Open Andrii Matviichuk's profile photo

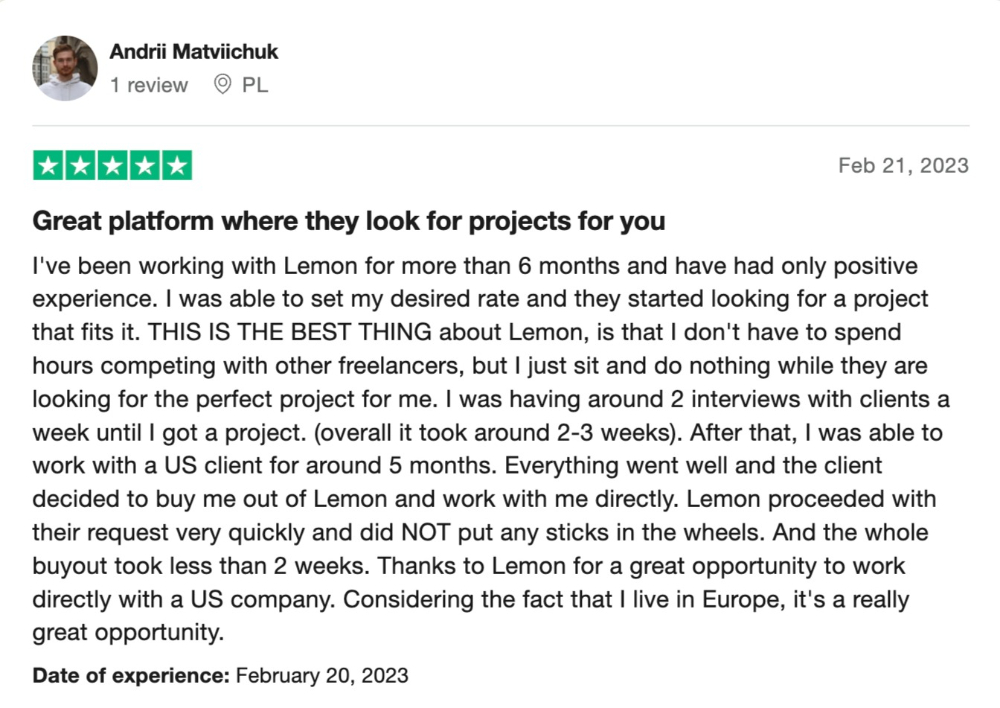pos(65,68)
